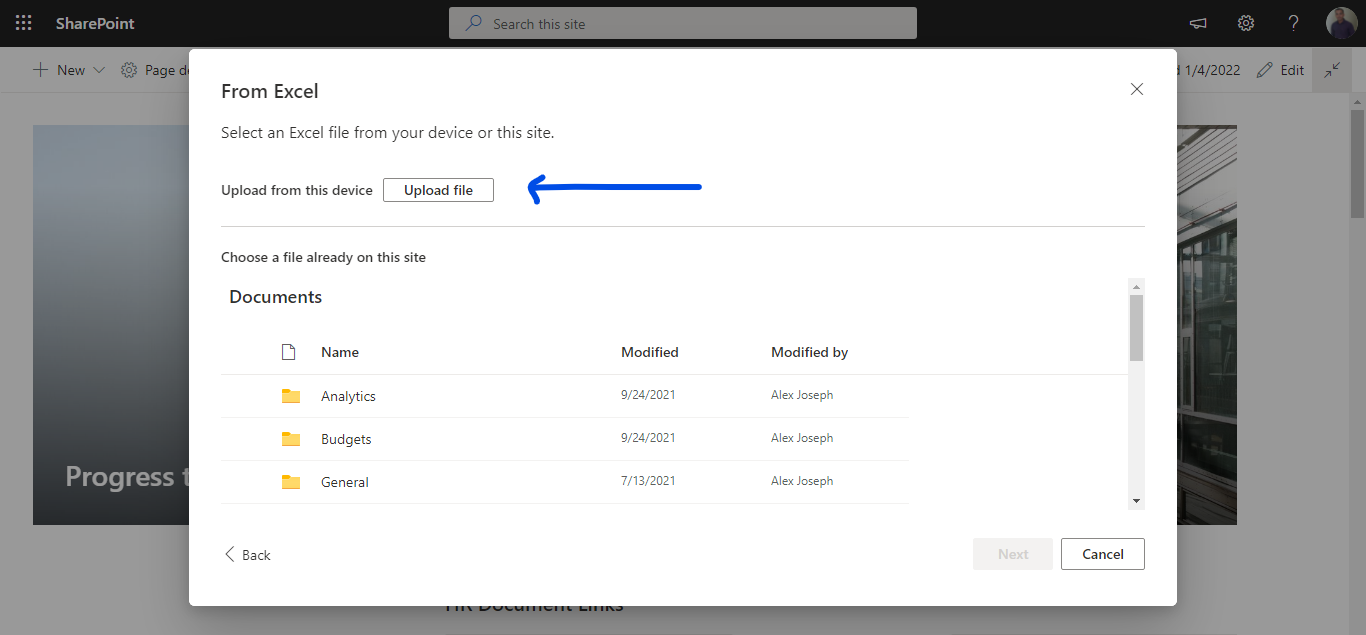Sort by the Name column header
The image size is (1366, 635).
click(x=340, y=352)
